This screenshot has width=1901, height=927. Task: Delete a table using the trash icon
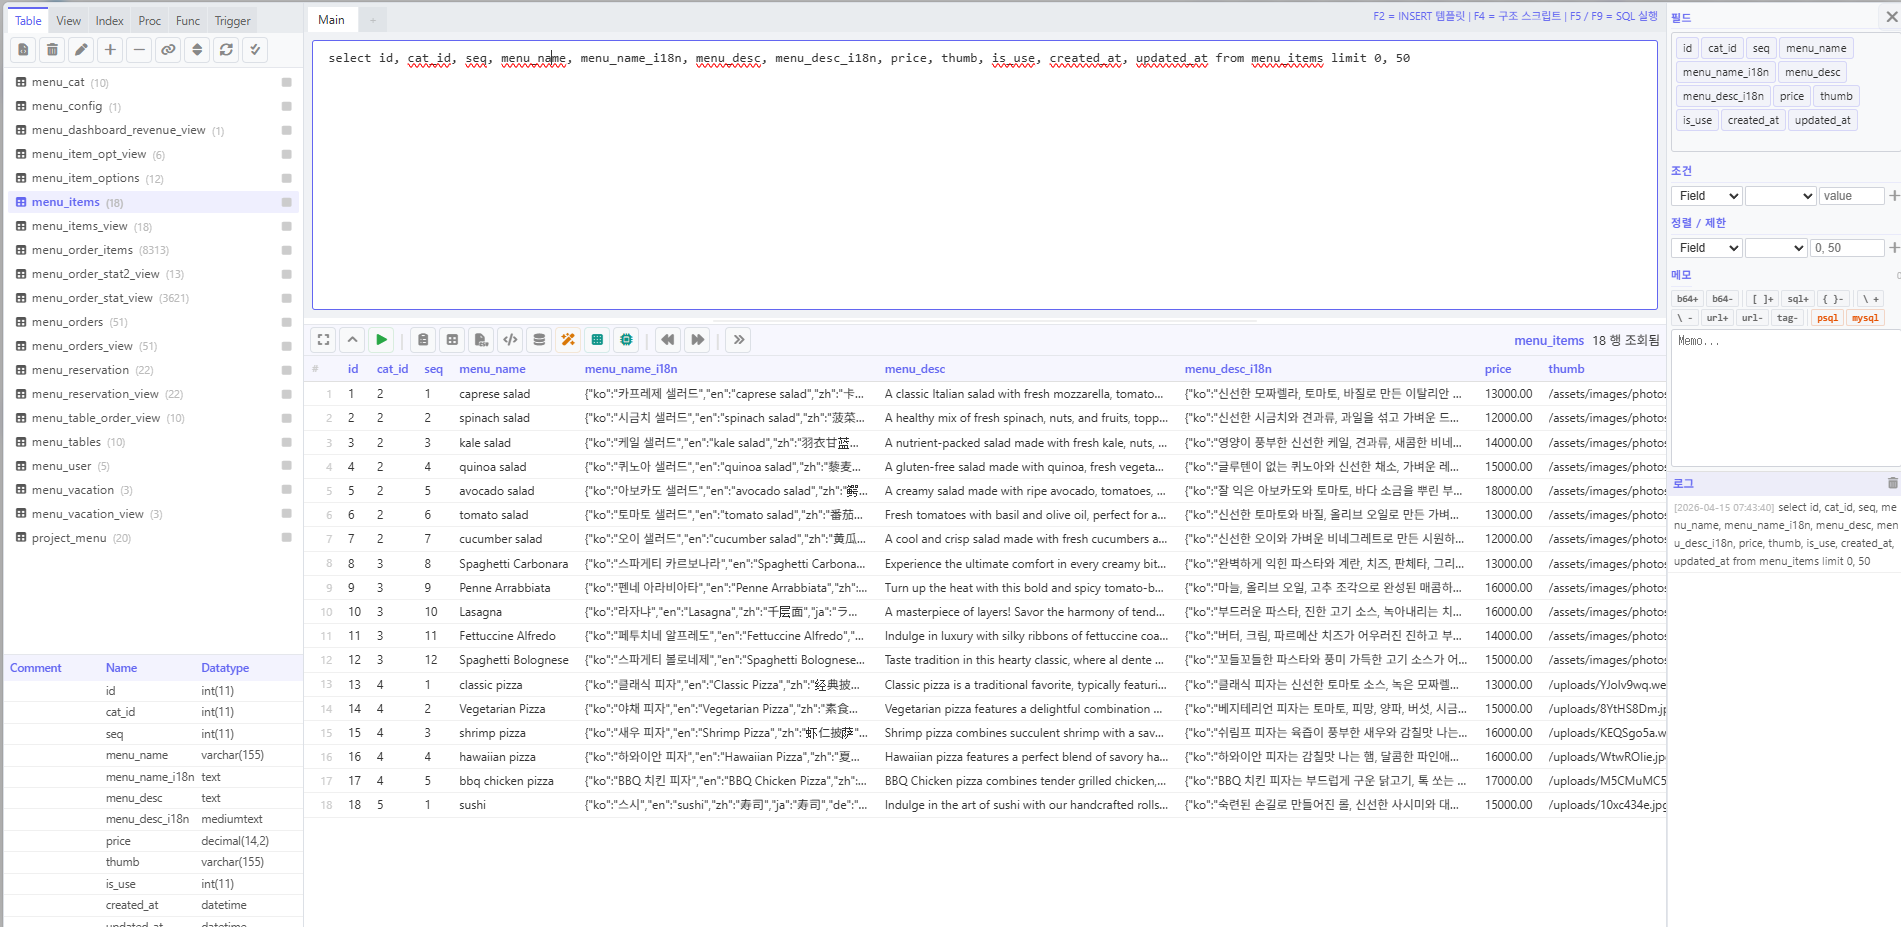tap(52, 49)
